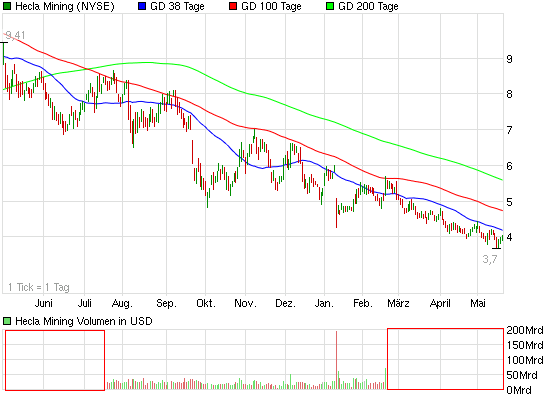Click the tallest red volume spike in January

point(336,360)
